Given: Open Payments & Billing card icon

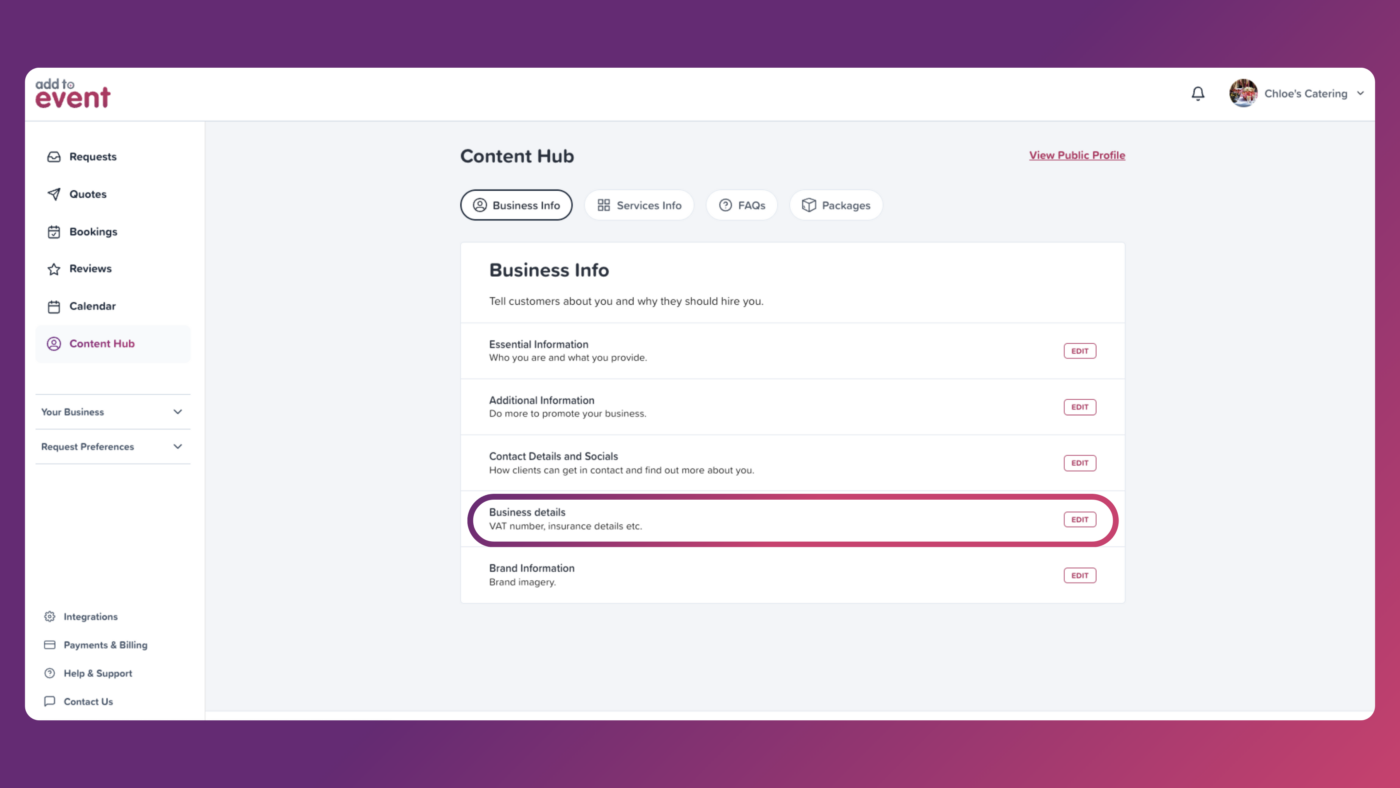Looking at the screenshot, I should tap(50, 645).
